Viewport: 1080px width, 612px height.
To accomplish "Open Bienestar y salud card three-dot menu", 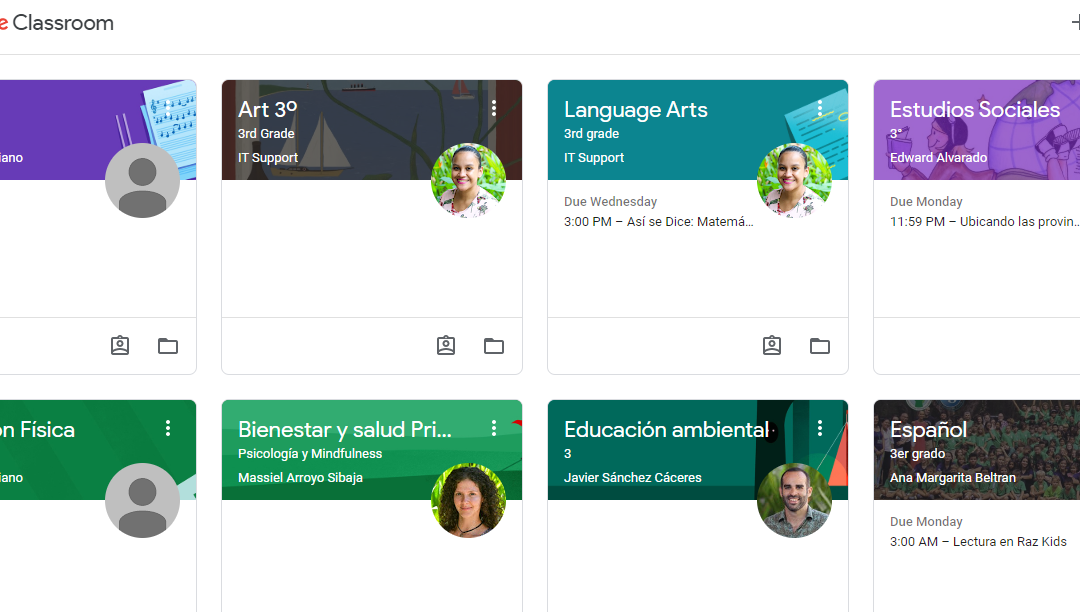I will 494,428.
